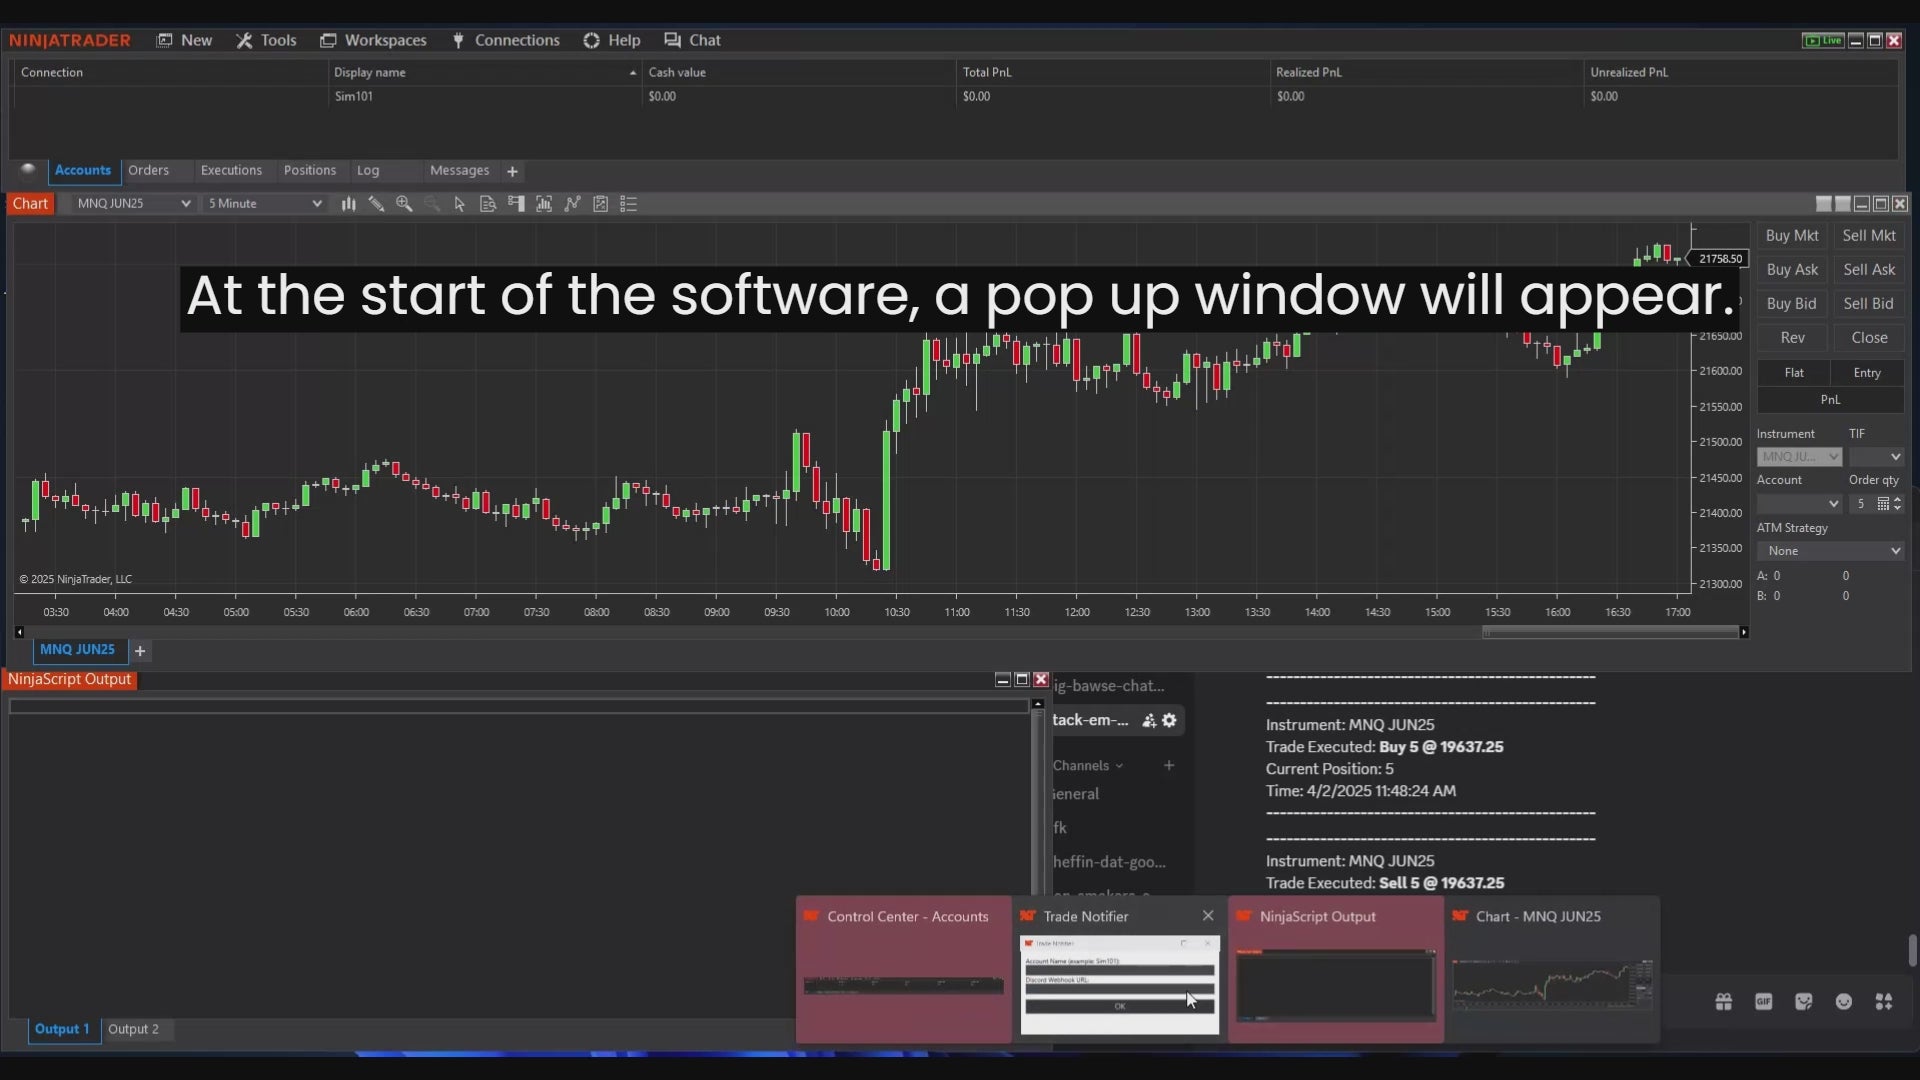Click the Sell Mkt button
The height and width of the screenshot is (1080, 1920).
pyautogui.click(x=1869, y=236)
